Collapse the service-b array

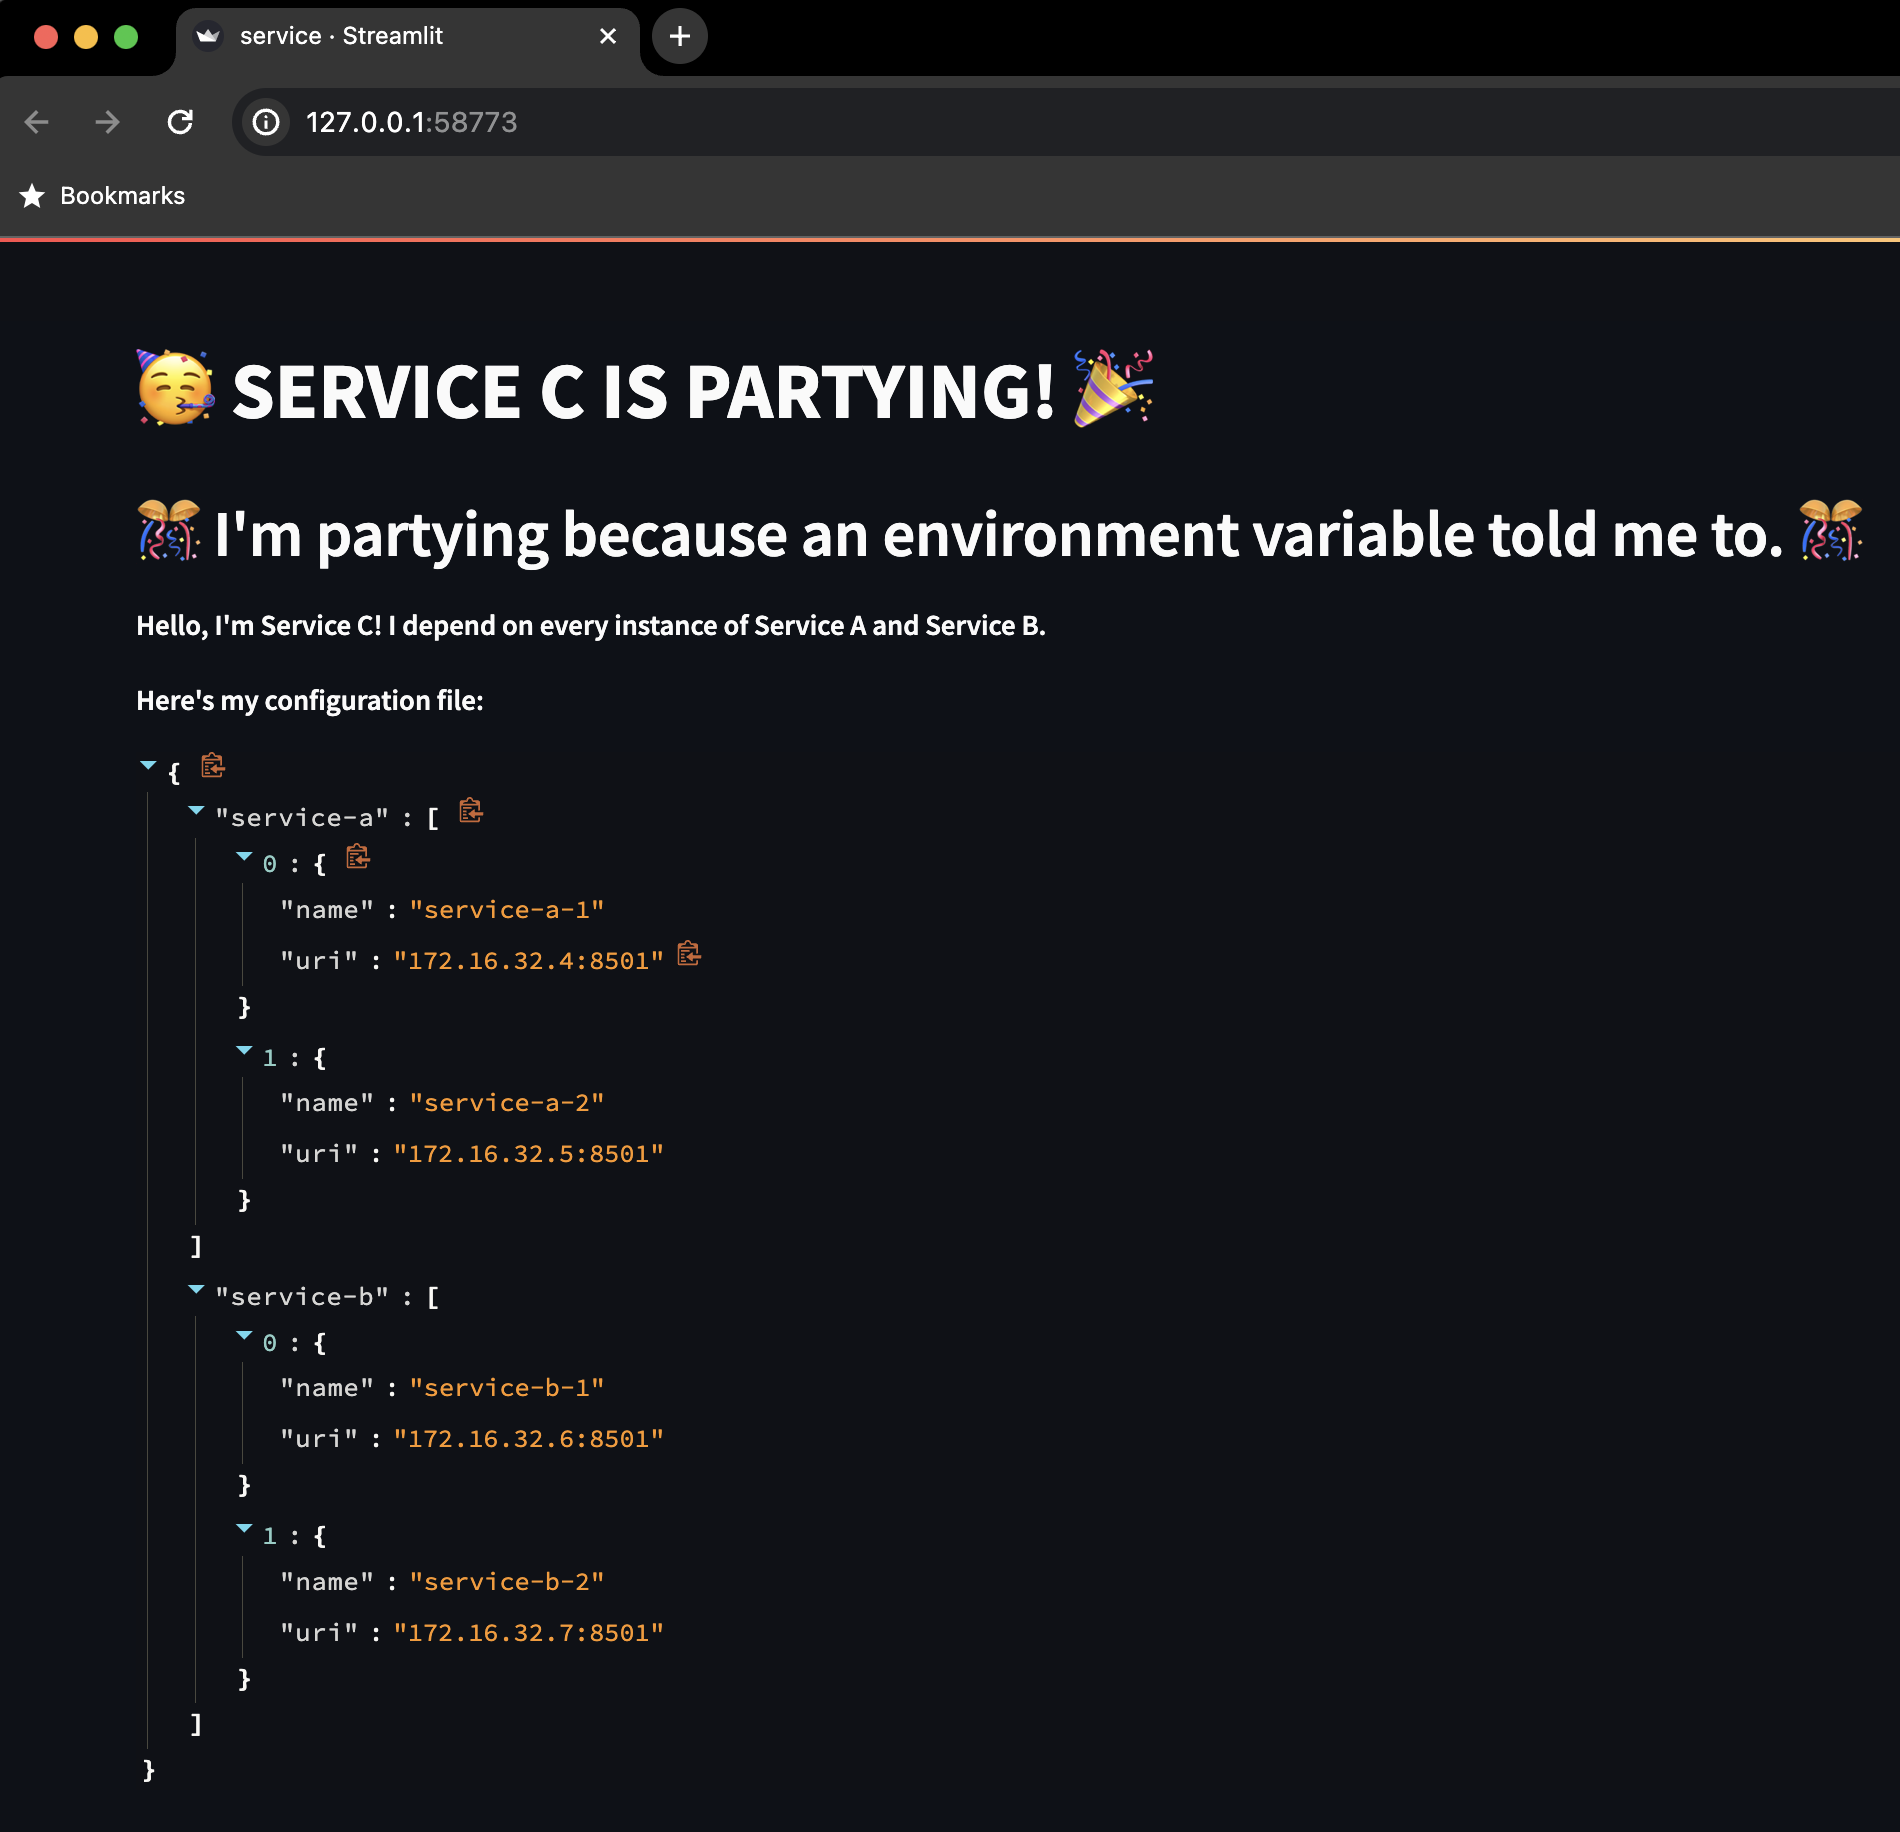click(x=196, y=1289)
